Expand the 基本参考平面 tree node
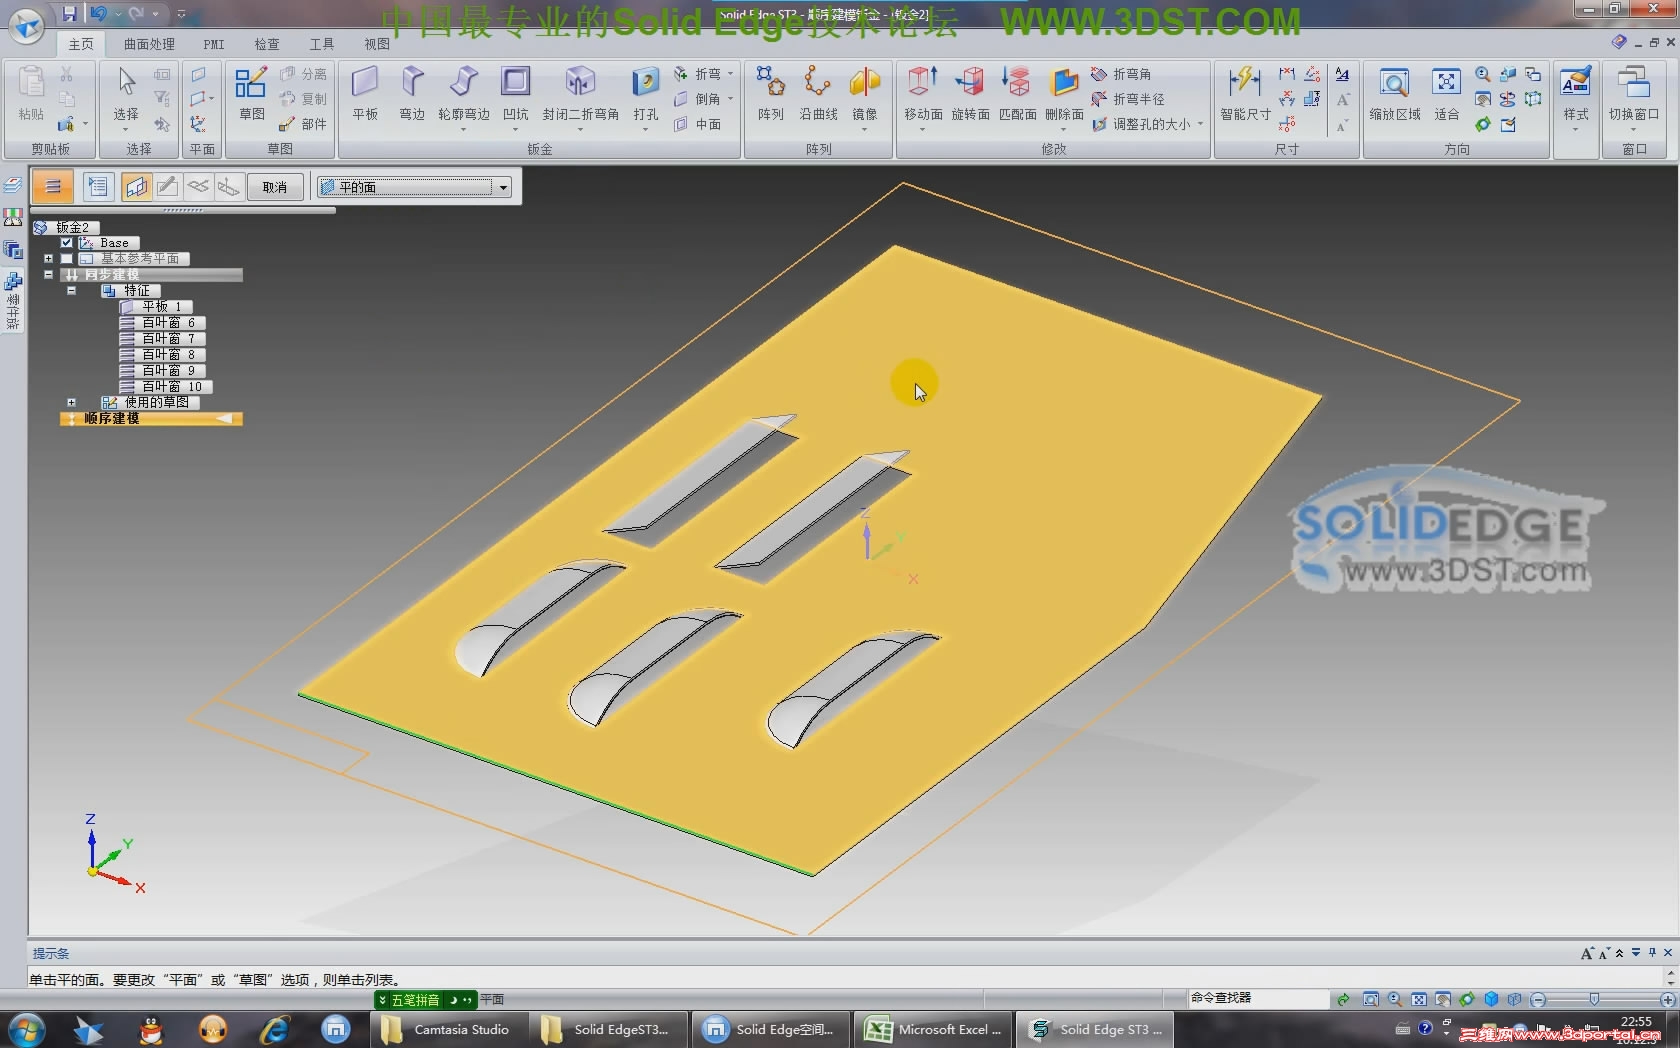Image resolution: width=1680 pixels, height=1048 pixels. (48, 259)
